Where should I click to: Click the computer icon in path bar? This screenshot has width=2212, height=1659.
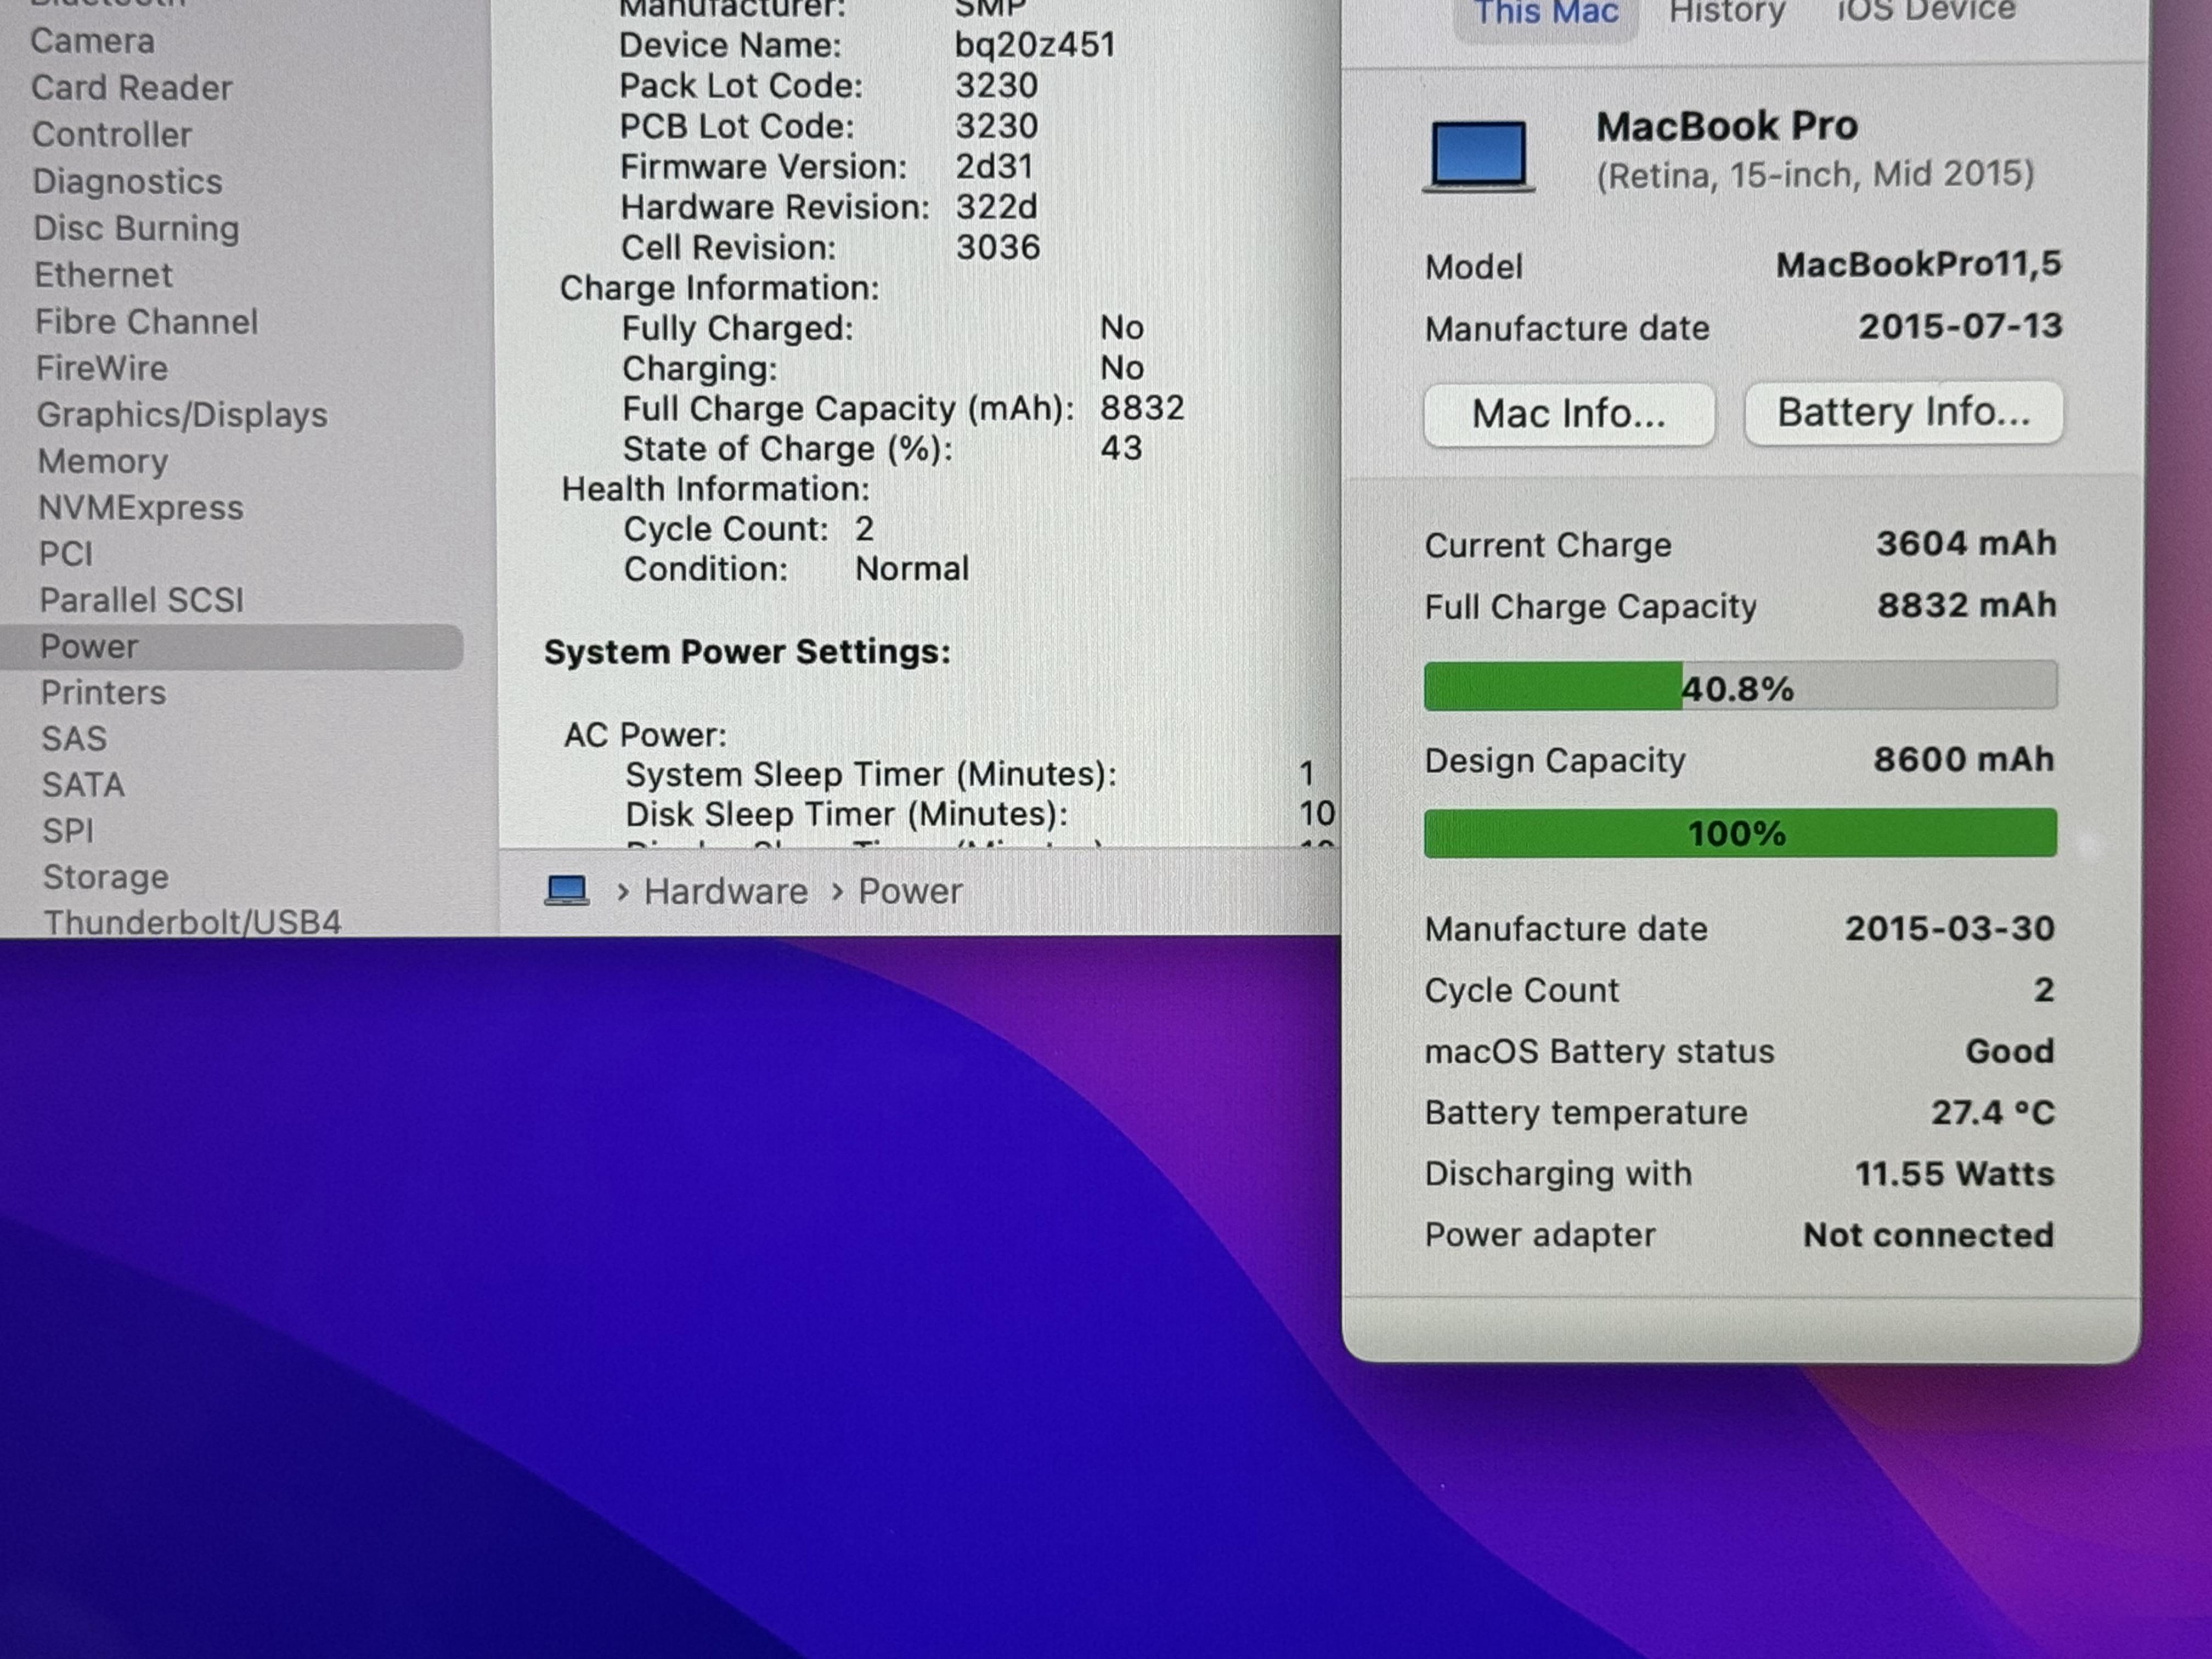[567, 890]
